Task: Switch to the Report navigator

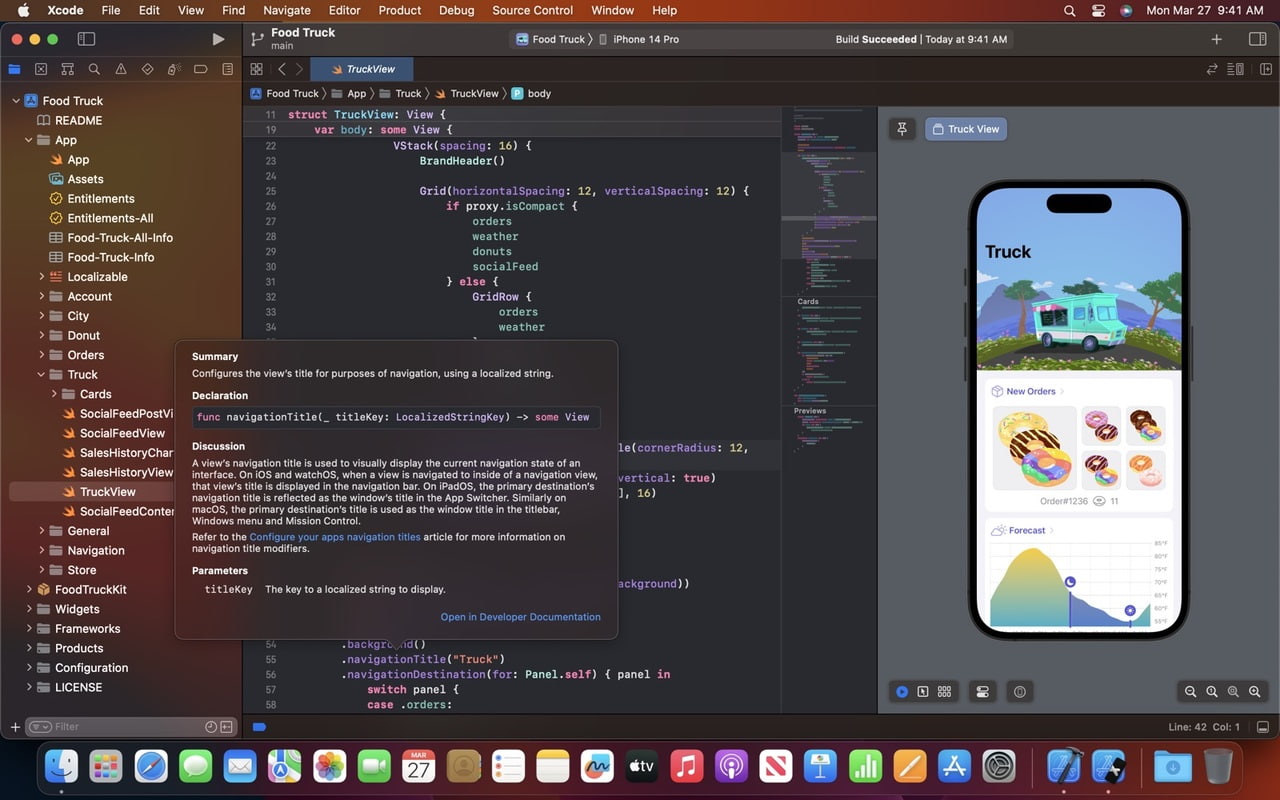Action: [x=227, y=69]
